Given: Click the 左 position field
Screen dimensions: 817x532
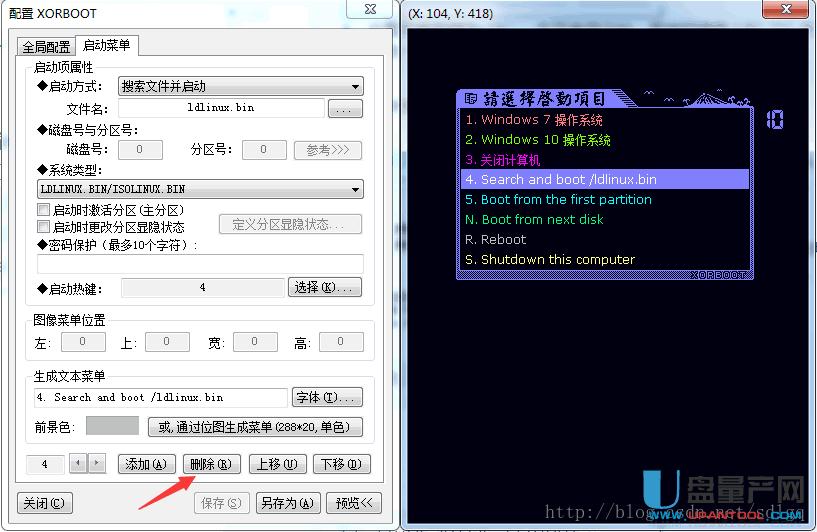Looking at the screenshot, I should tap(83, 342).
